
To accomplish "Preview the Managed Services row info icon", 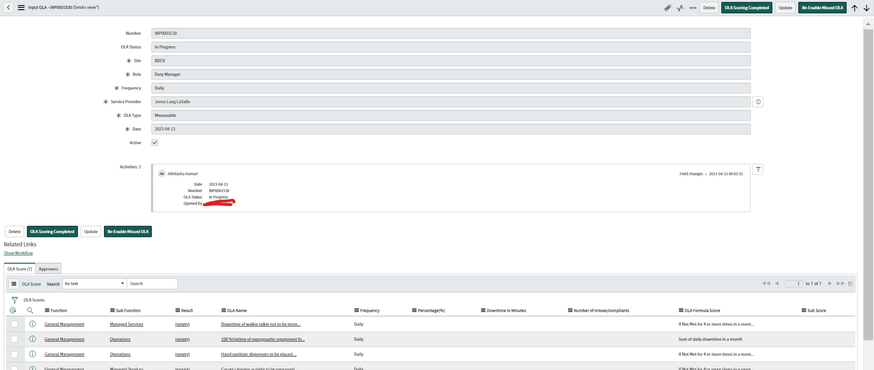I will [x=32, y=324].
